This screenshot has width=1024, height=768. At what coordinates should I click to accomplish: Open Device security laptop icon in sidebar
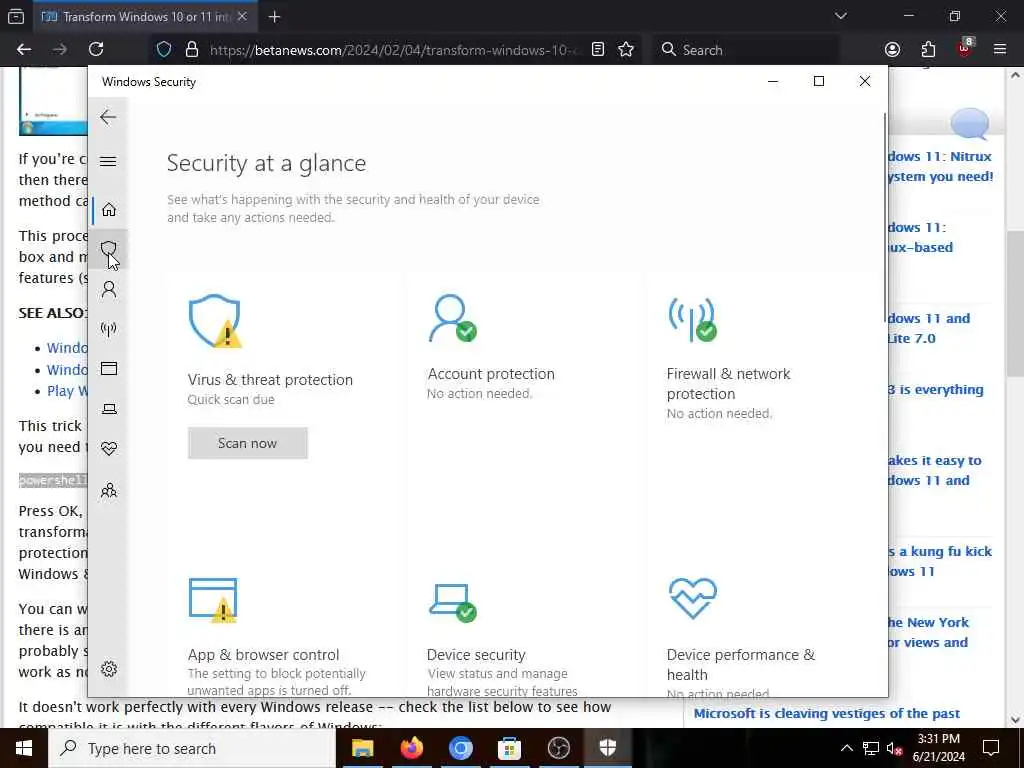coord(108,409)
